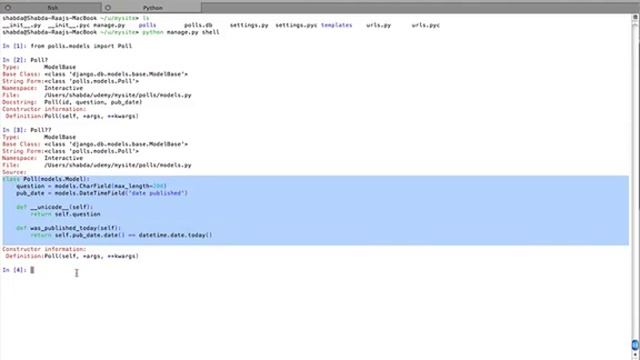The width and height of the screenshot is (640, 360).
Task: Click the 'urls.pyc' file name
Action: pos(426,25)
